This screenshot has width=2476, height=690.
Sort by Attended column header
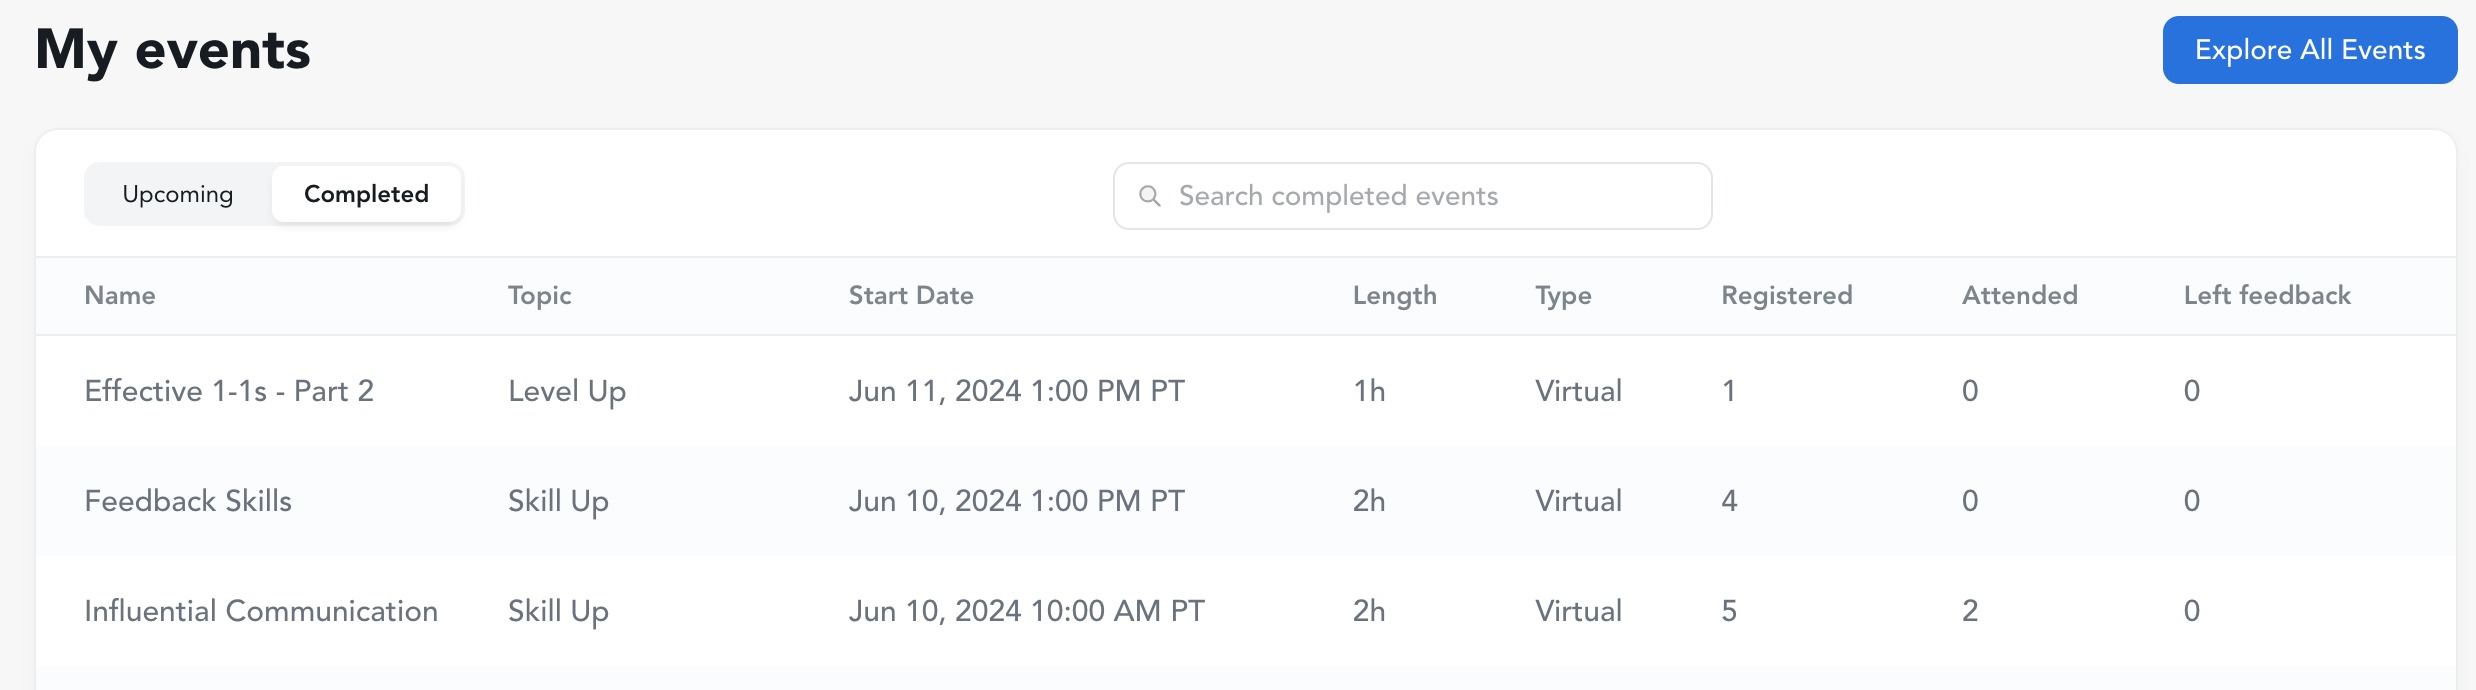(2020, 295)
